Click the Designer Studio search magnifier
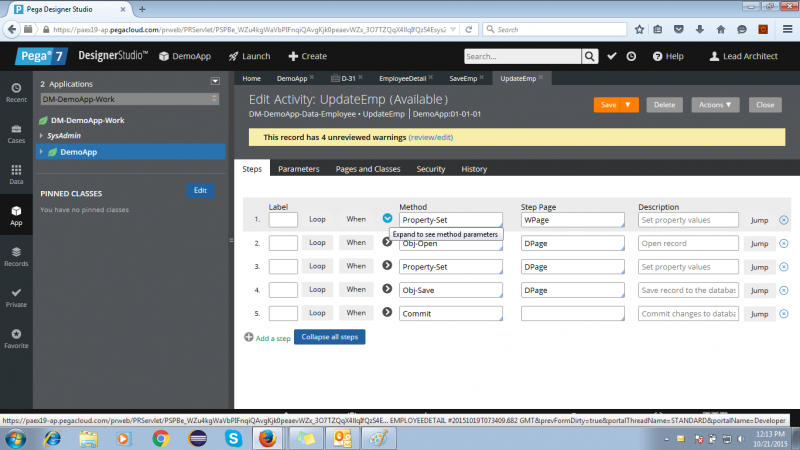The height and width of the screenshot is (450, 800). [x=589, y=56]
